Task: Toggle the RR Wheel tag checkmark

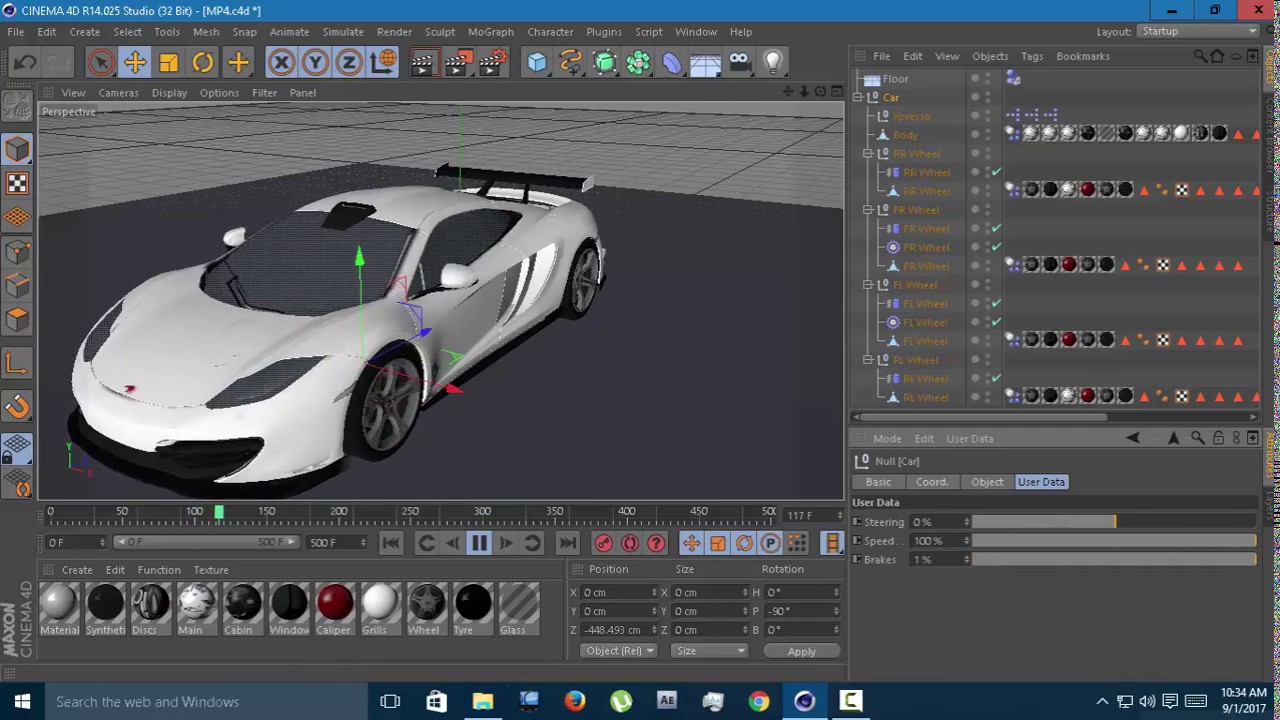Action: coord(996,173)
